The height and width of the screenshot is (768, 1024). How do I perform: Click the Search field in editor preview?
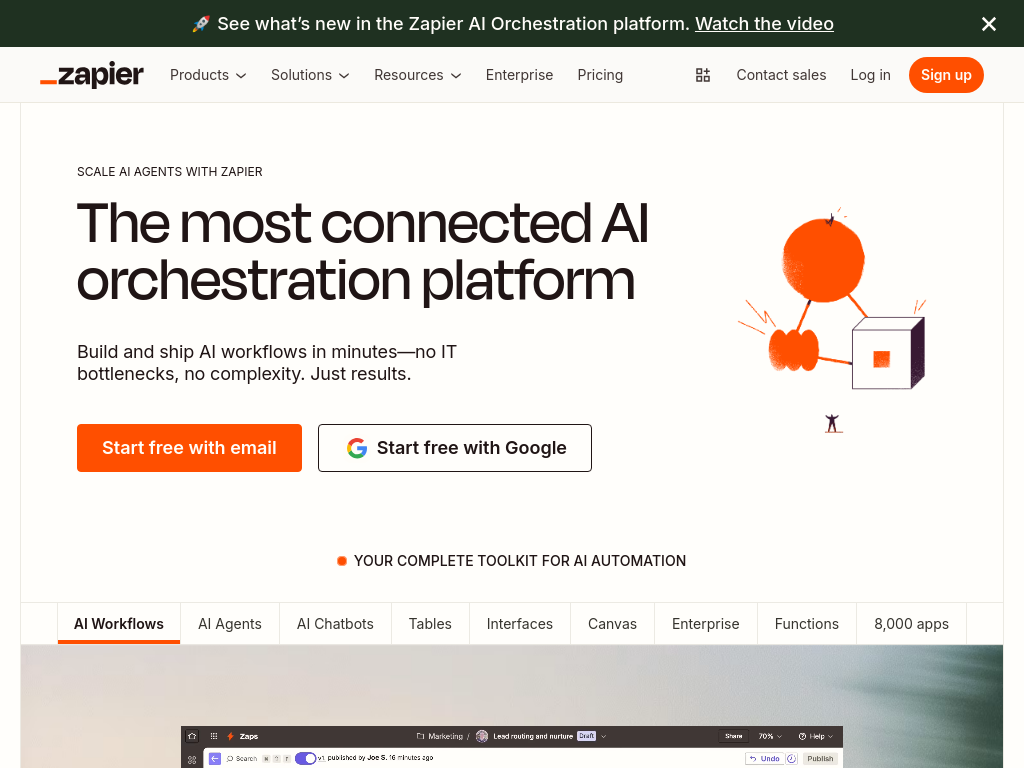[242, 759]
